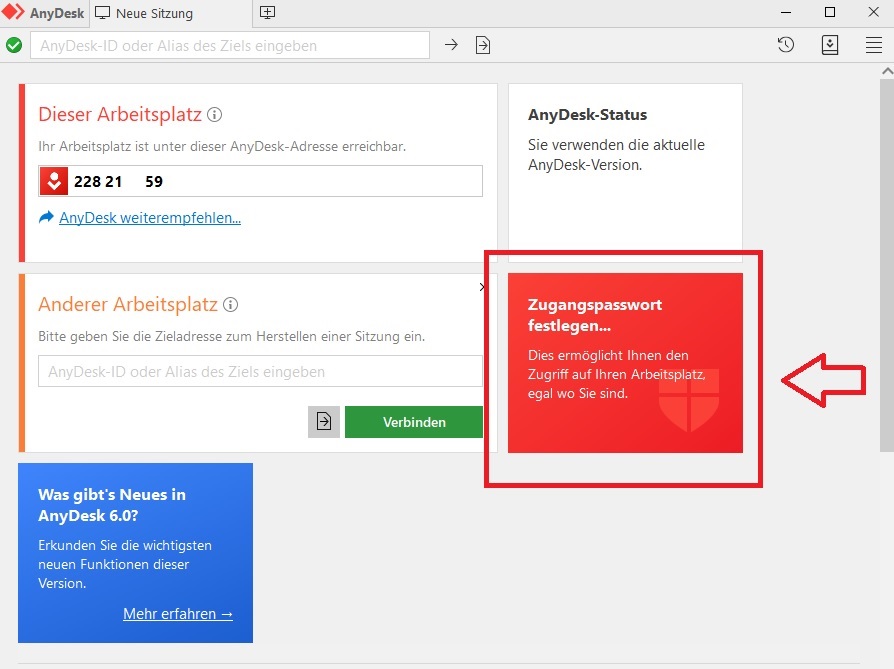
Task: Click the connect arrow beside address bar
Action: point(451,44)
